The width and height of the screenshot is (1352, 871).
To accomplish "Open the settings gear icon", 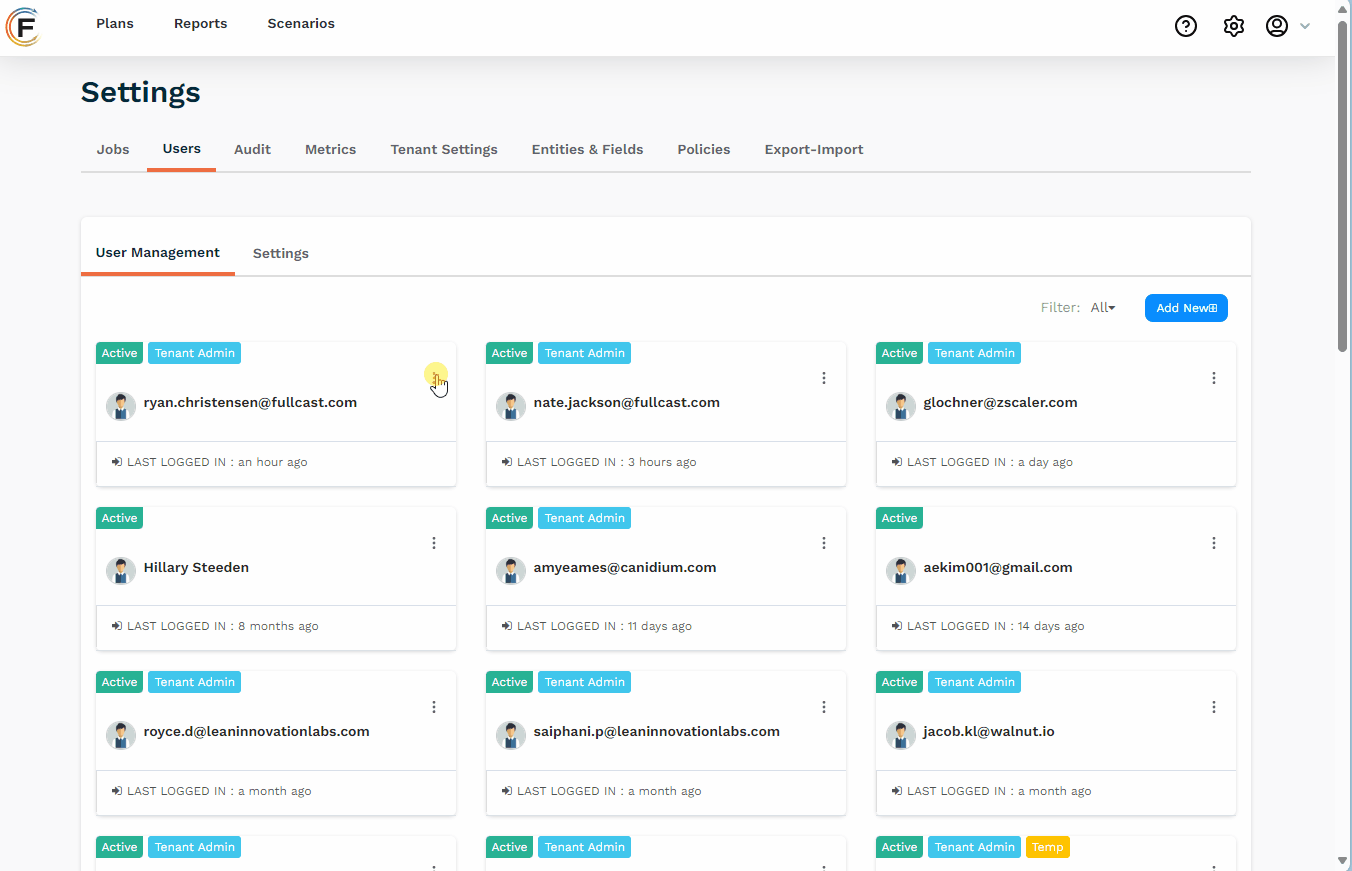I will click(1234, 26).
